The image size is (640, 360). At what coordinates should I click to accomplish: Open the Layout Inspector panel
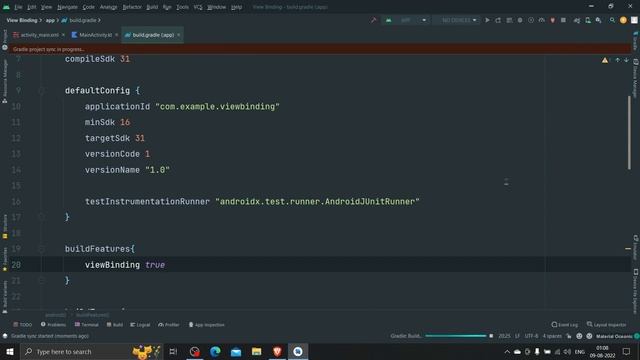[607, 325]
